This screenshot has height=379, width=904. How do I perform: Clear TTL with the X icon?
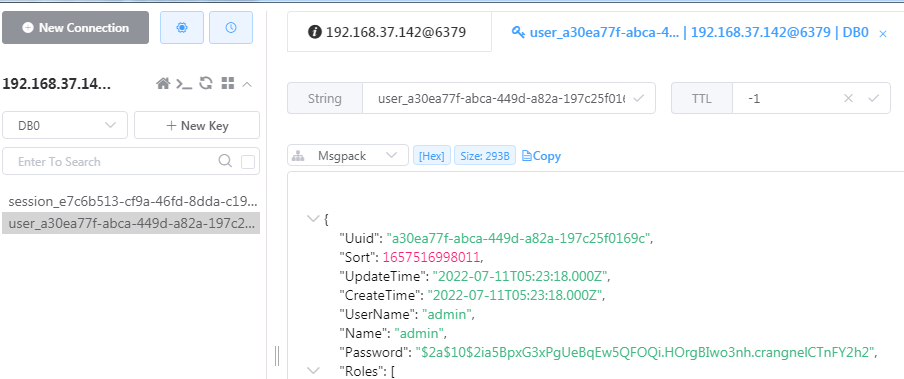[848, 99]
